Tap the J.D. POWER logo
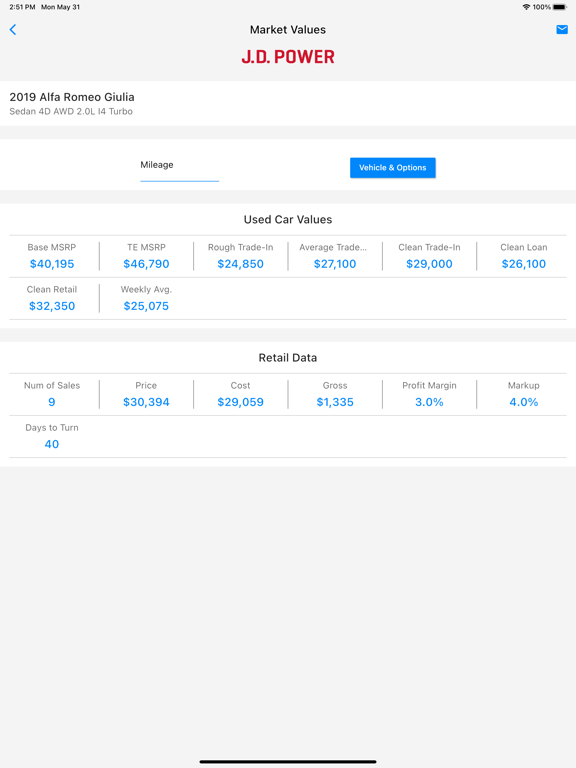This screenshot has height=768, width=576. (288, 57)
